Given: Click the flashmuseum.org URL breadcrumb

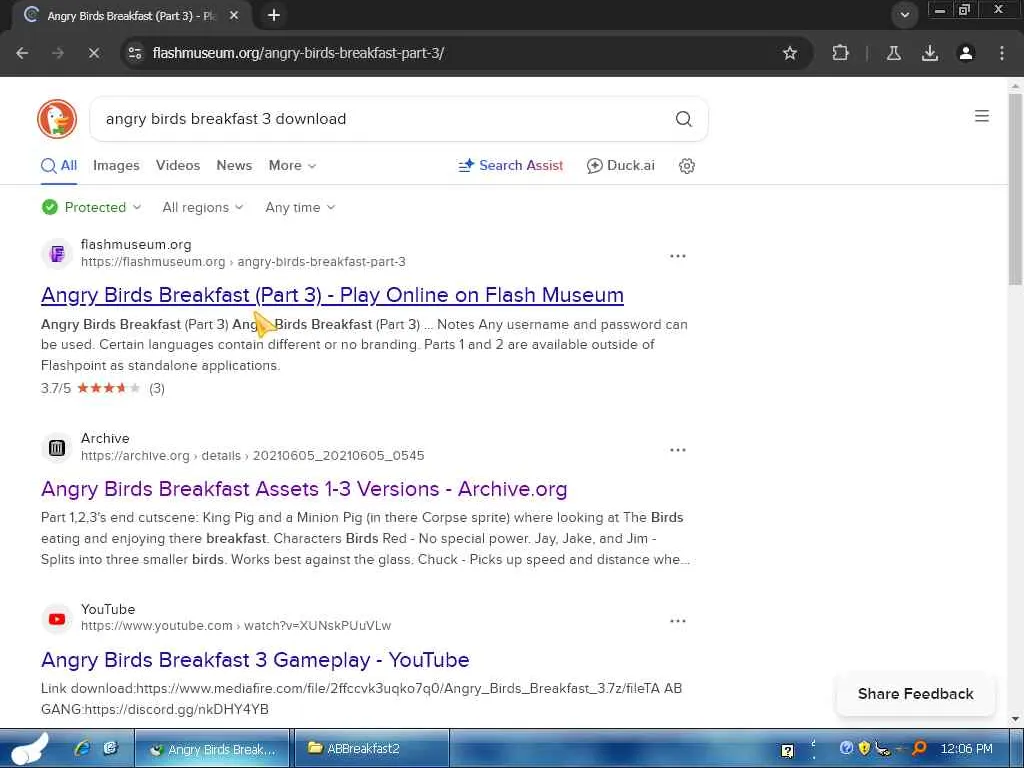Looking at the screenshot, I should (x=243, y=262).
